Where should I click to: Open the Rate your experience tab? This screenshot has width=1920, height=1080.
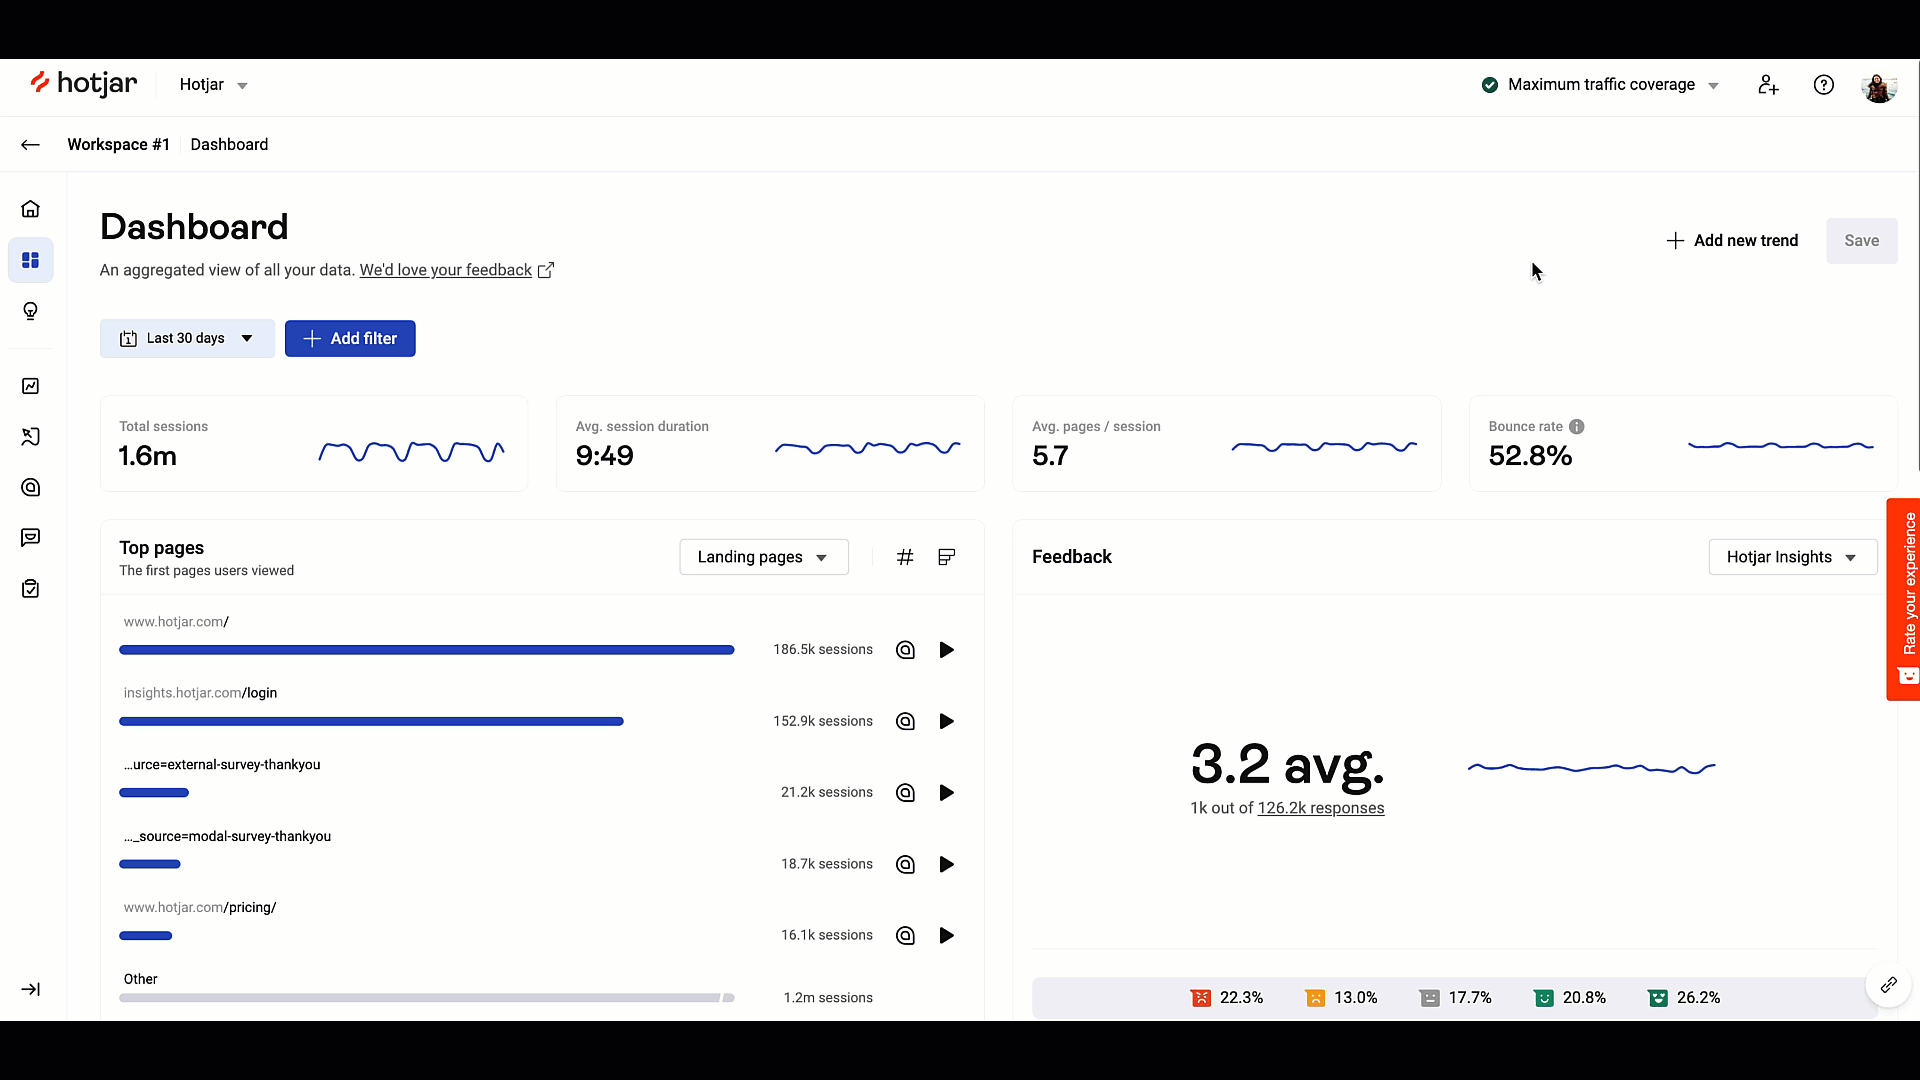click(1903, 600)
